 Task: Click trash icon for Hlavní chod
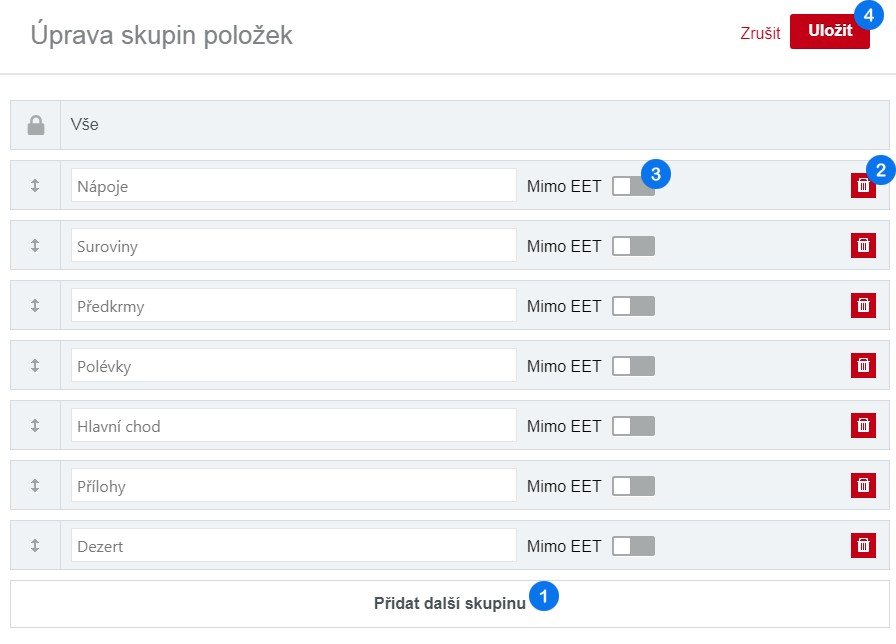(862, 426)
